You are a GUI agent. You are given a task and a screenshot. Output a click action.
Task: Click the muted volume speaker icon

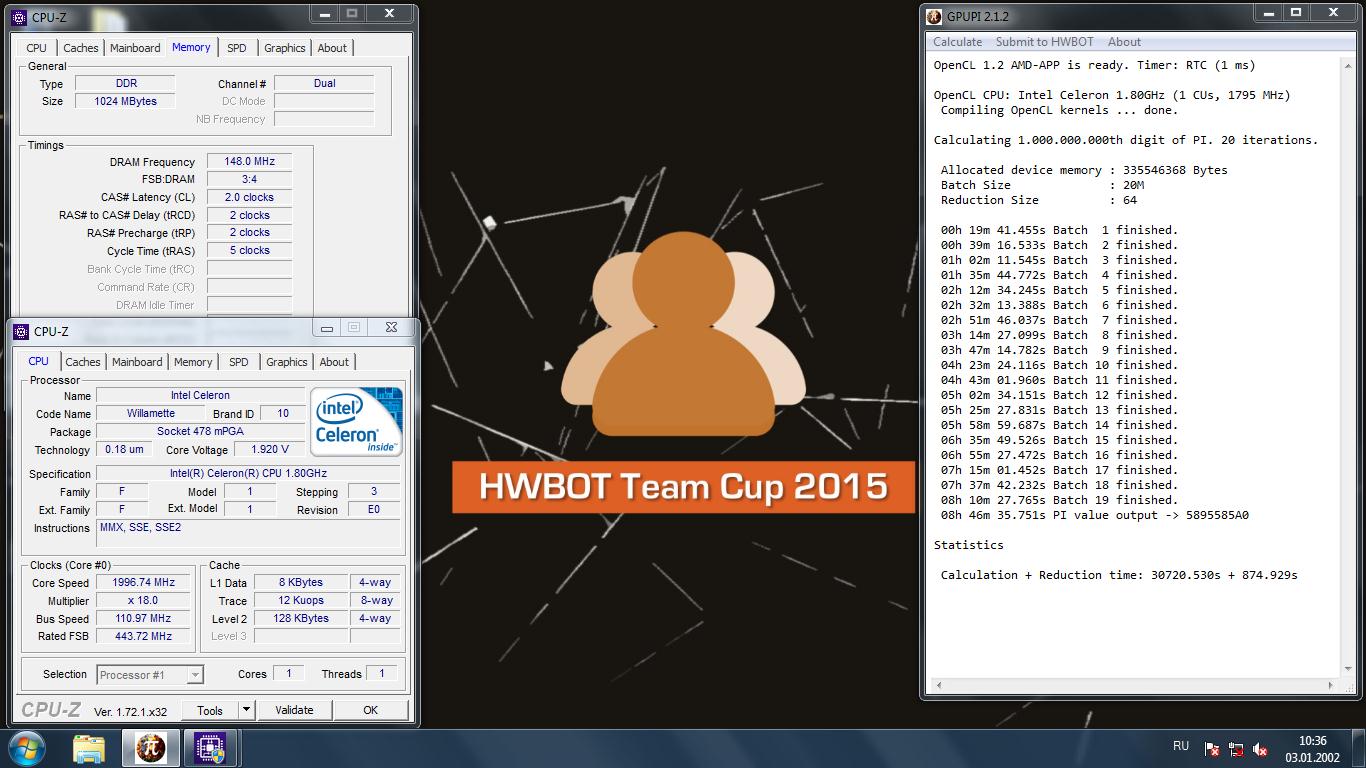tap(1261, 748)
